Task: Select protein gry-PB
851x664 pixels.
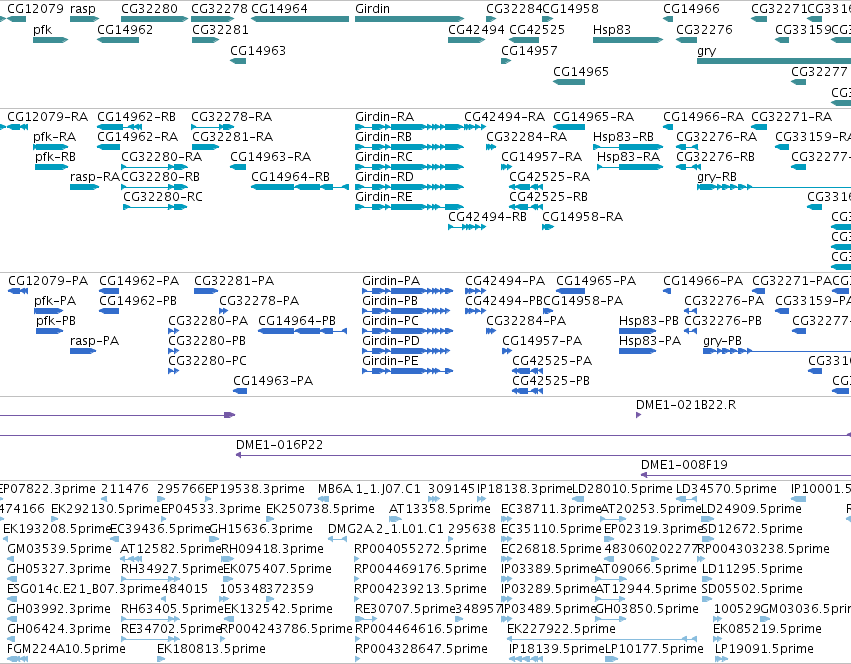Action: point(722,341)
